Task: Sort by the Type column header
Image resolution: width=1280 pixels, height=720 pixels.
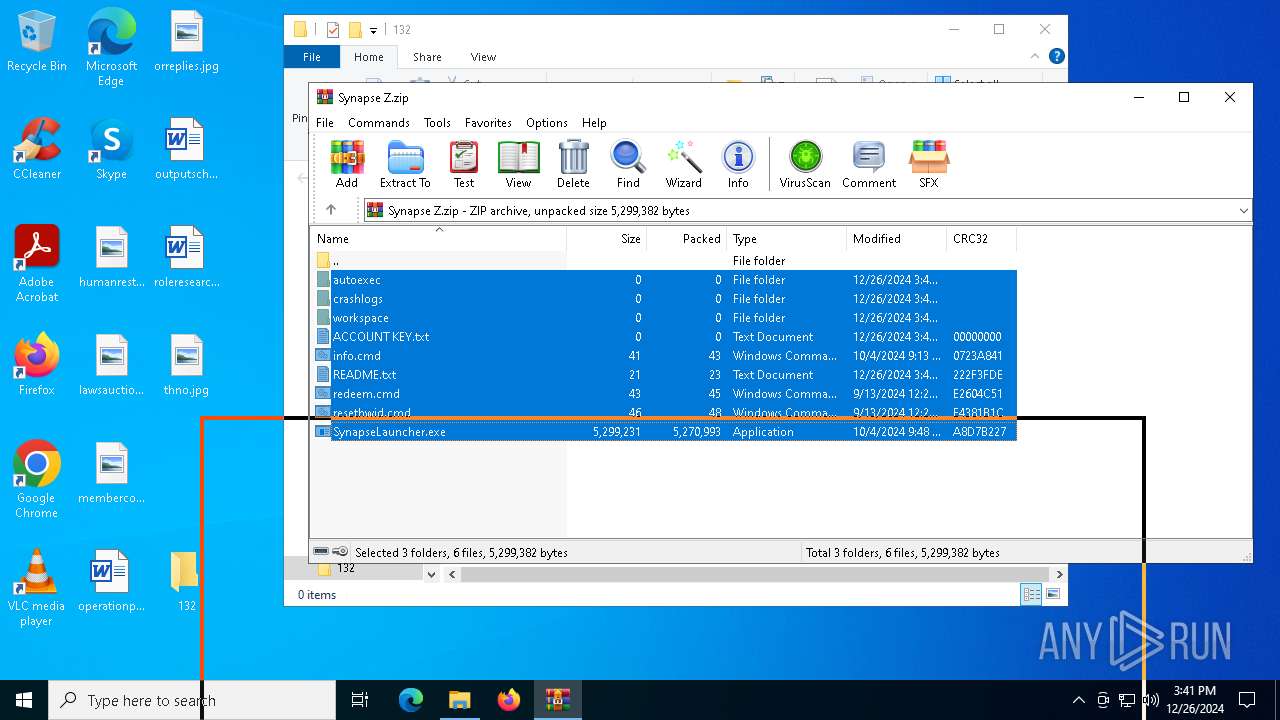Action: 786,239
